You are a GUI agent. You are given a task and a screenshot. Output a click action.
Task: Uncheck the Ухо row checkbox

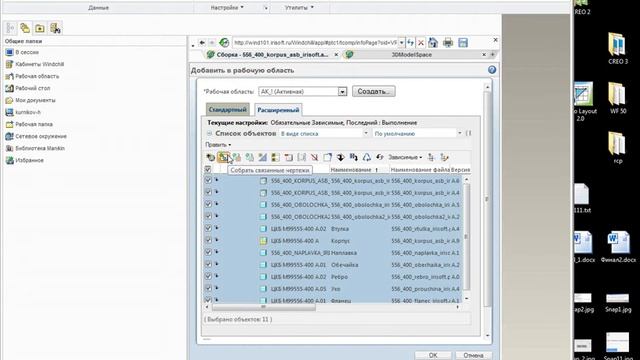coord(208,288)
